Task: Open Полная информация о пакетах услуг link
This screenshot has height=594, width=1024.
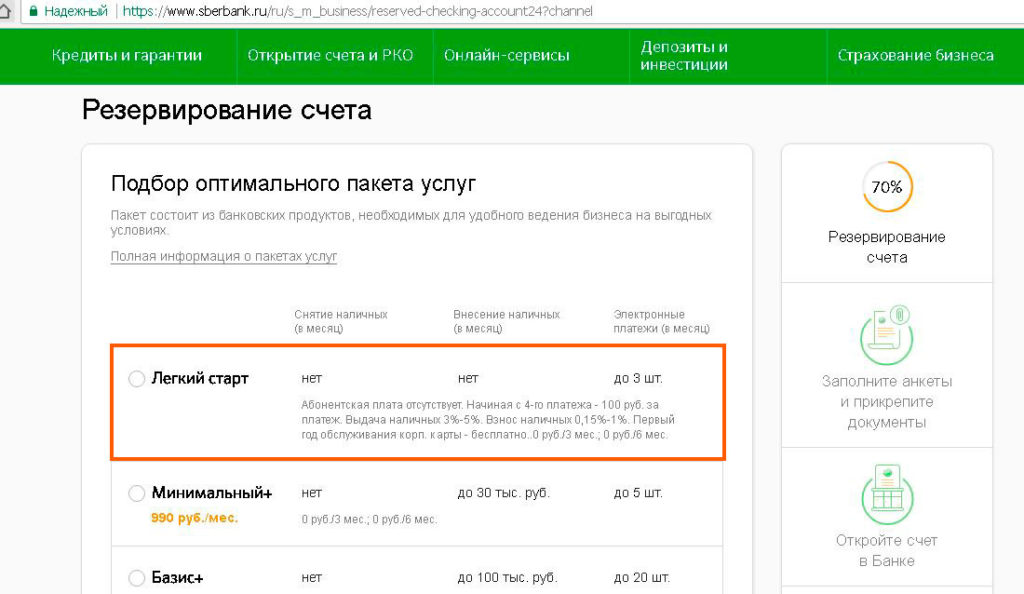Action: click(x=224, y=257)
